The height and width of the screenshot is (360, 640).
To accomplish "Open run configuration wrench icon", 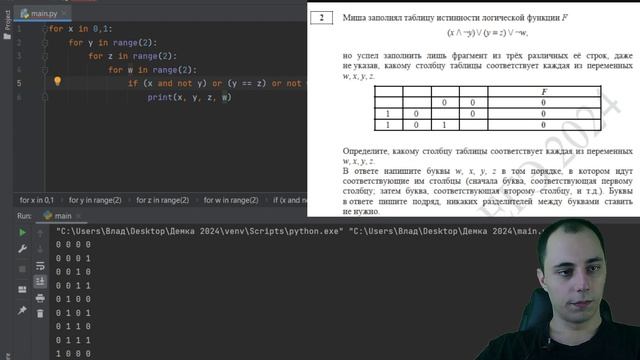I will click(x=22, y=249).
